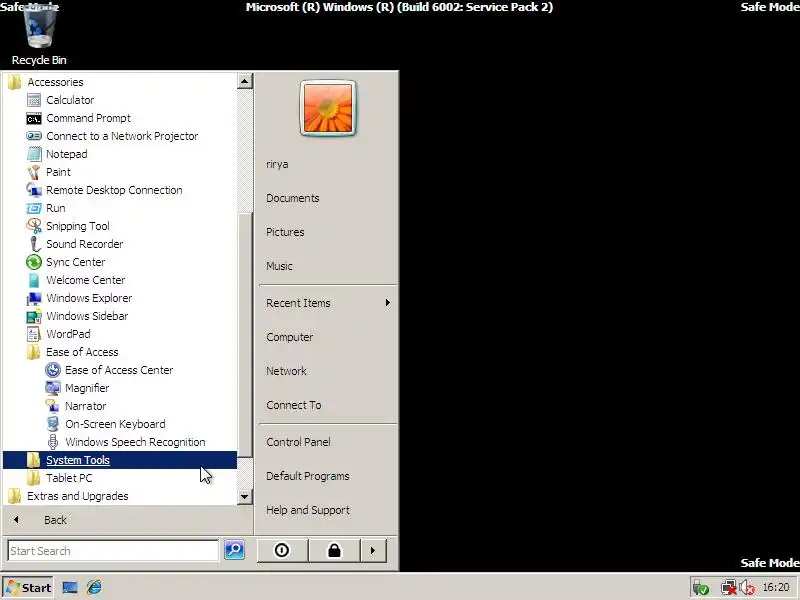Open Paint via its brush icon
The height and width of the screenshot is (600, 800).
coord(34,172)
